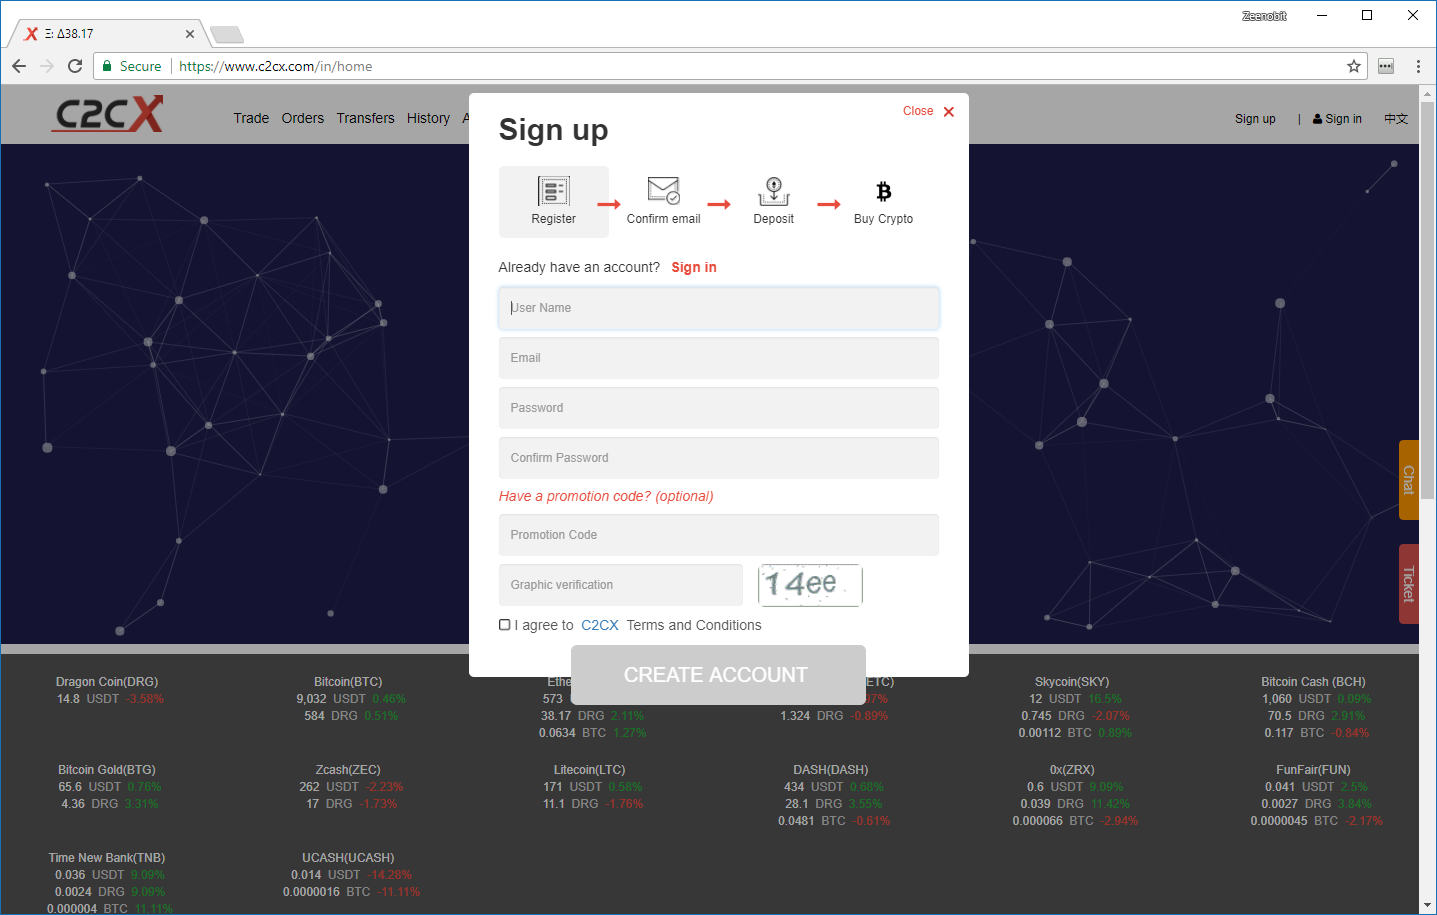The height and width of the screenshot is (915, 1437).
Task: Close the Sign up dialog
Action: coord(928,111)
